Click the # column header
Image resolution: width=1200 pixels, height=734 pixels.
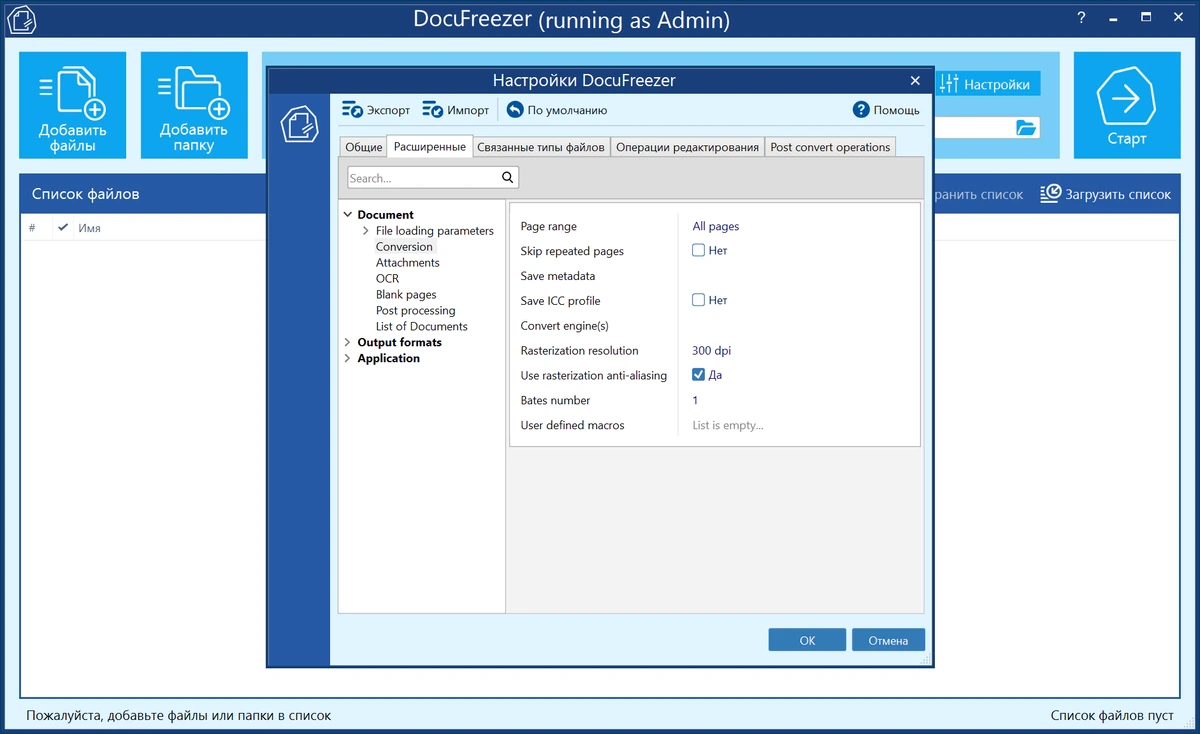[x=32, y=228]
